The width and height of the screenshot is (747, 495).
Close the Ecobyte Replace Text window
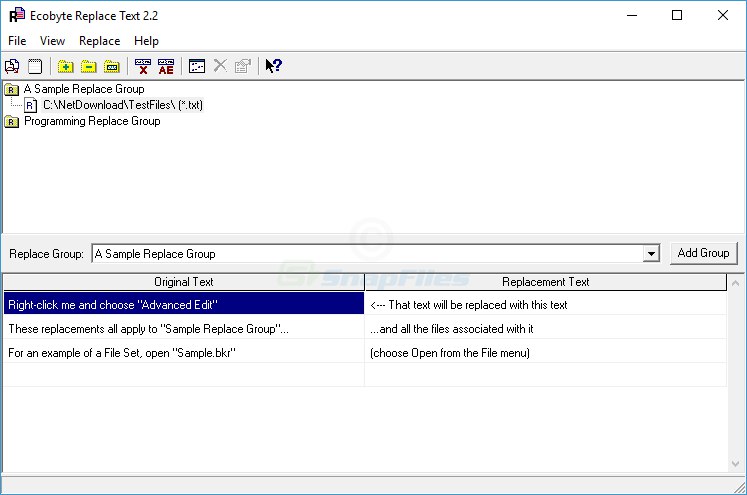(723, 15)
